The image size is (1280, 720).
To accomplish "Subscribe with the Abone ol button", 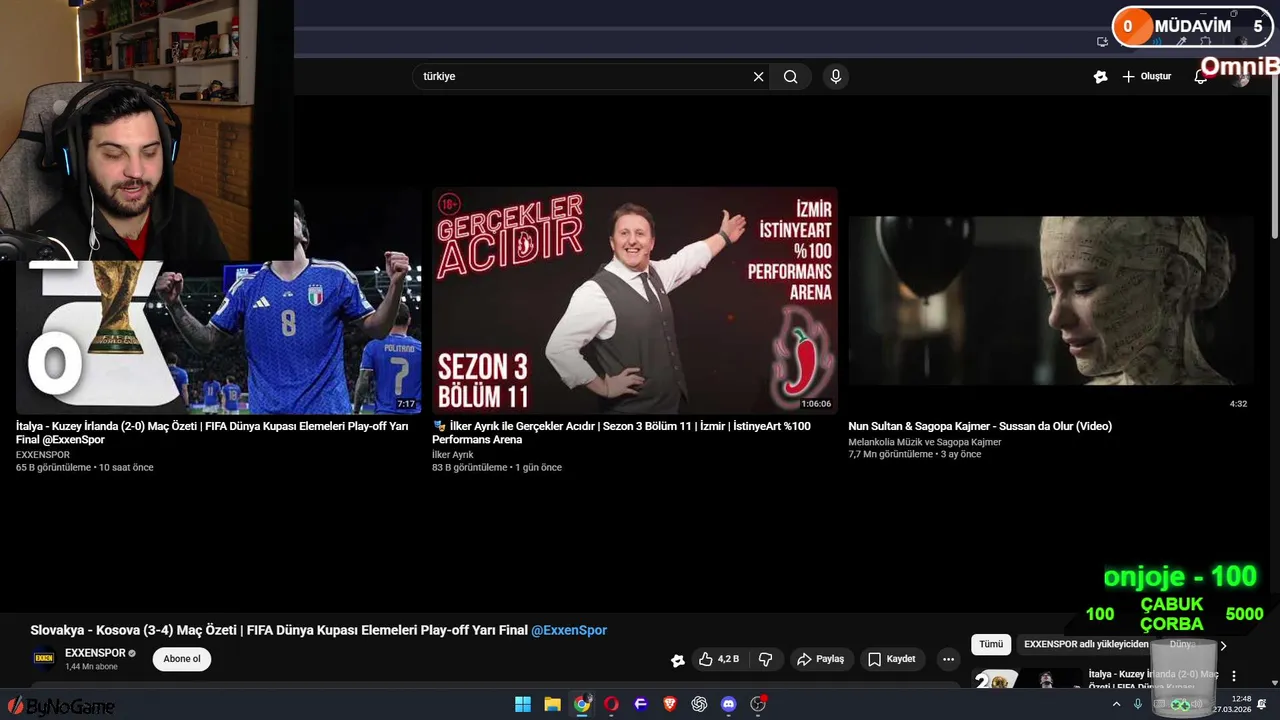I will tap(182, 659).
